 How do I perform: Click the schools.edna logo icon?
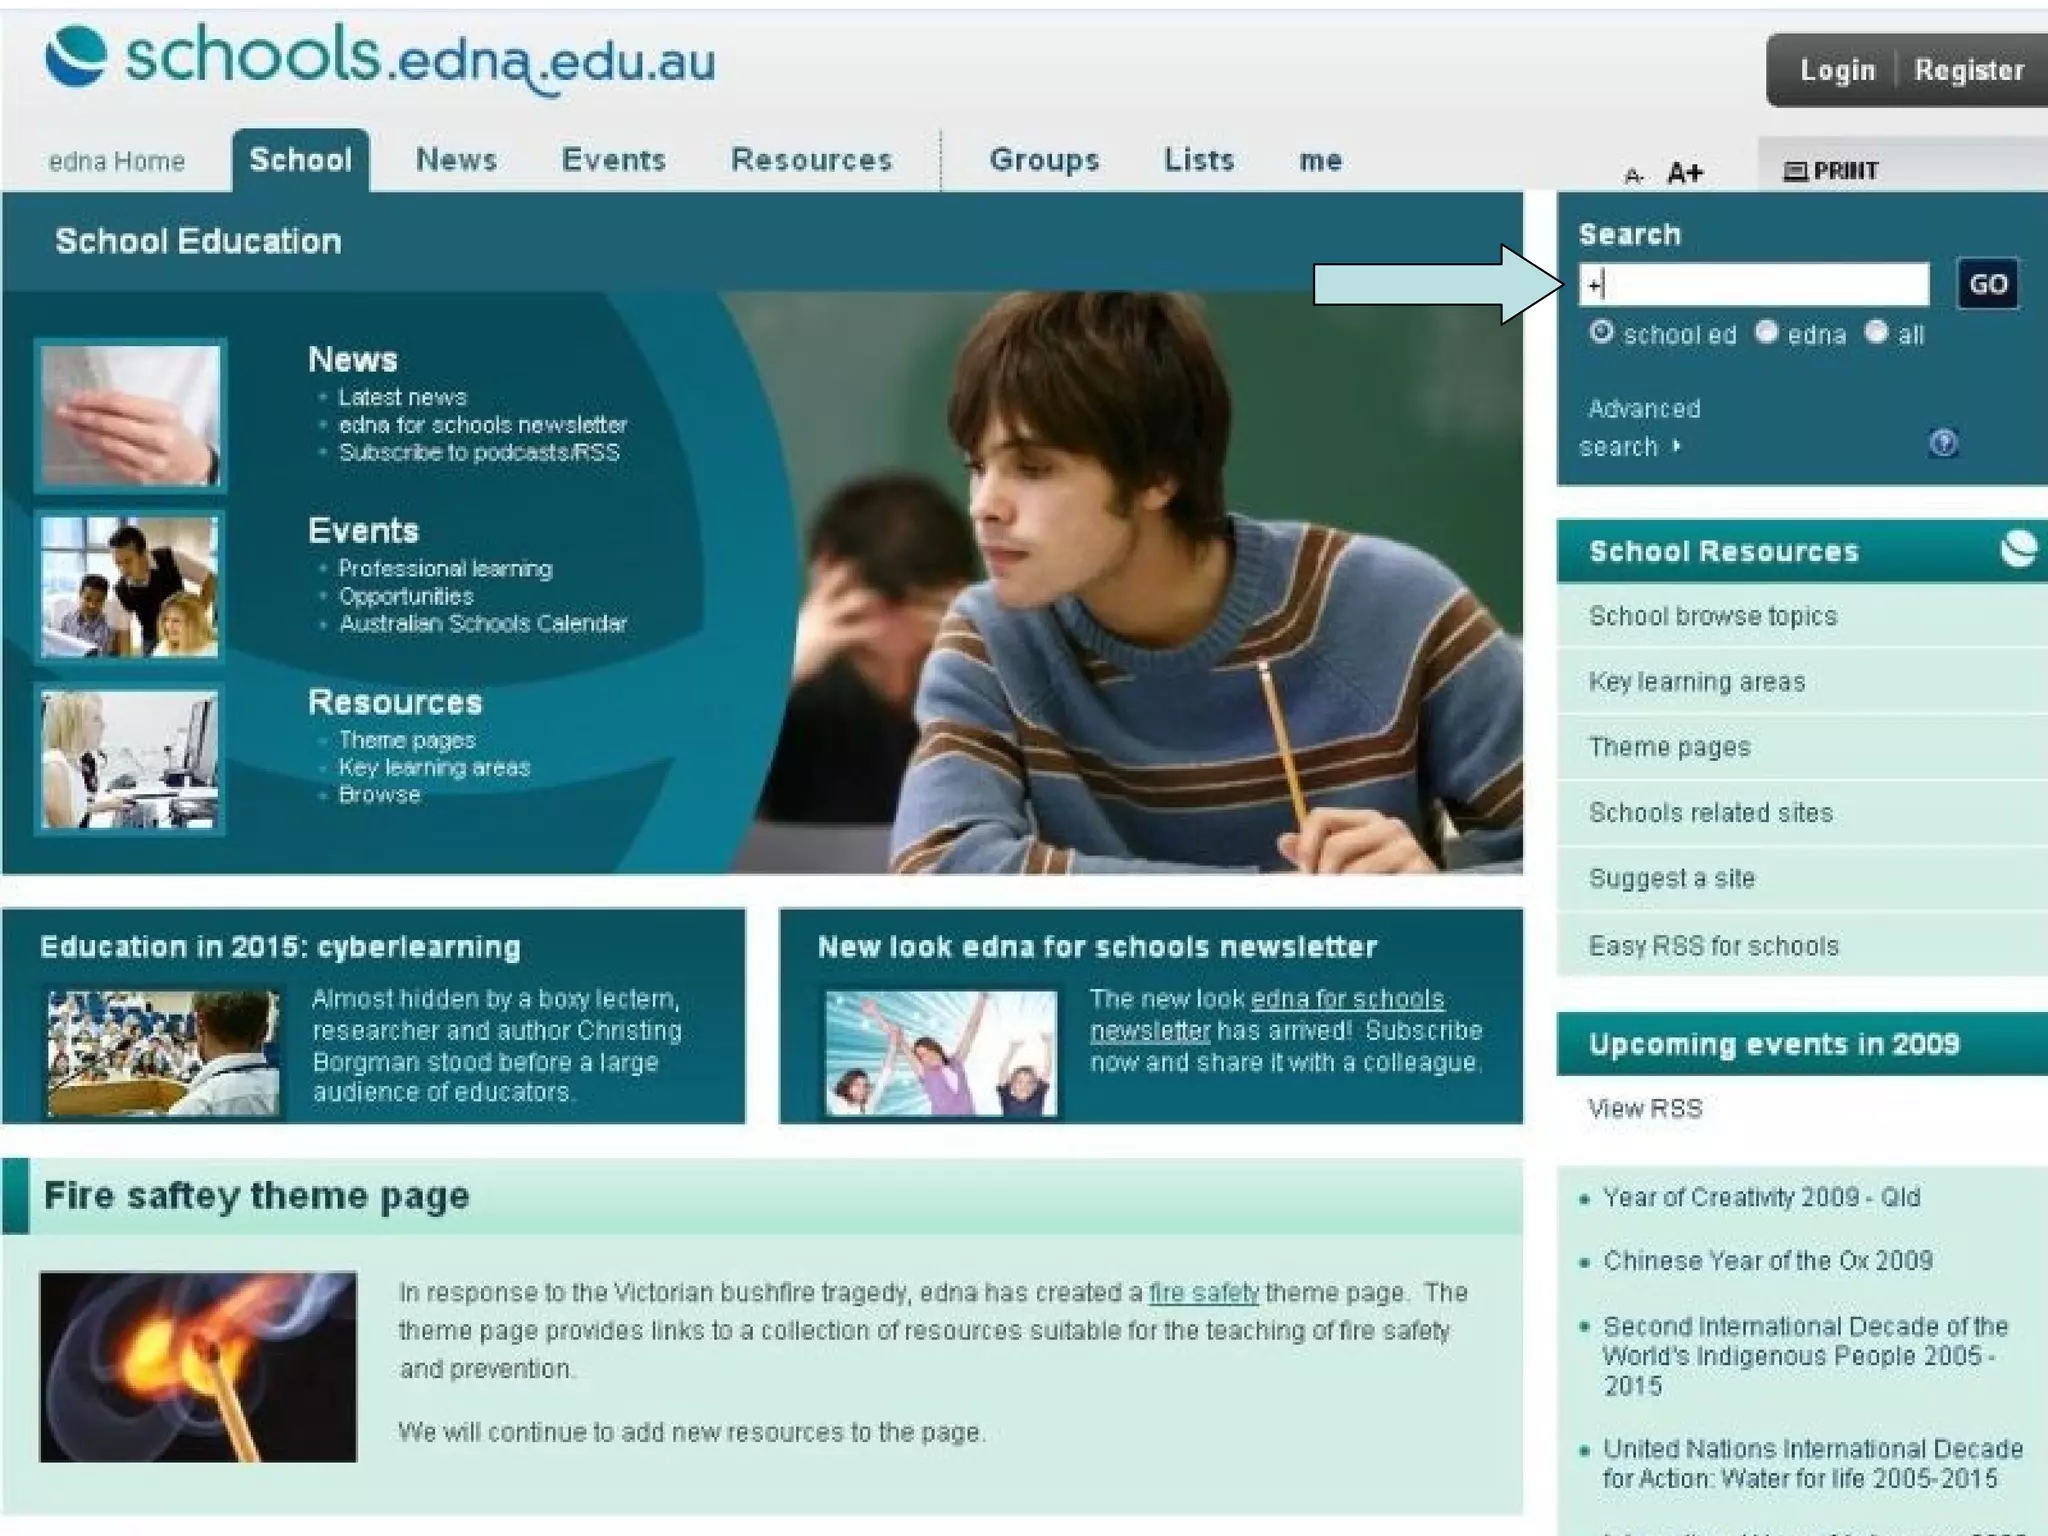pyautogui.click(x=76, y=57)
